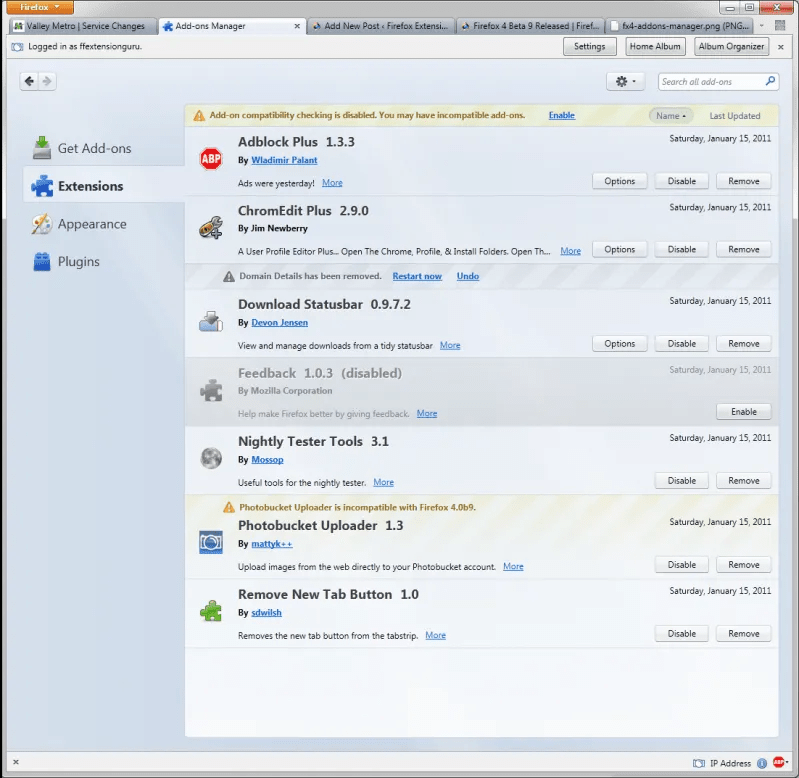Disable Remove New Tab Button extension

coord(681,633)
